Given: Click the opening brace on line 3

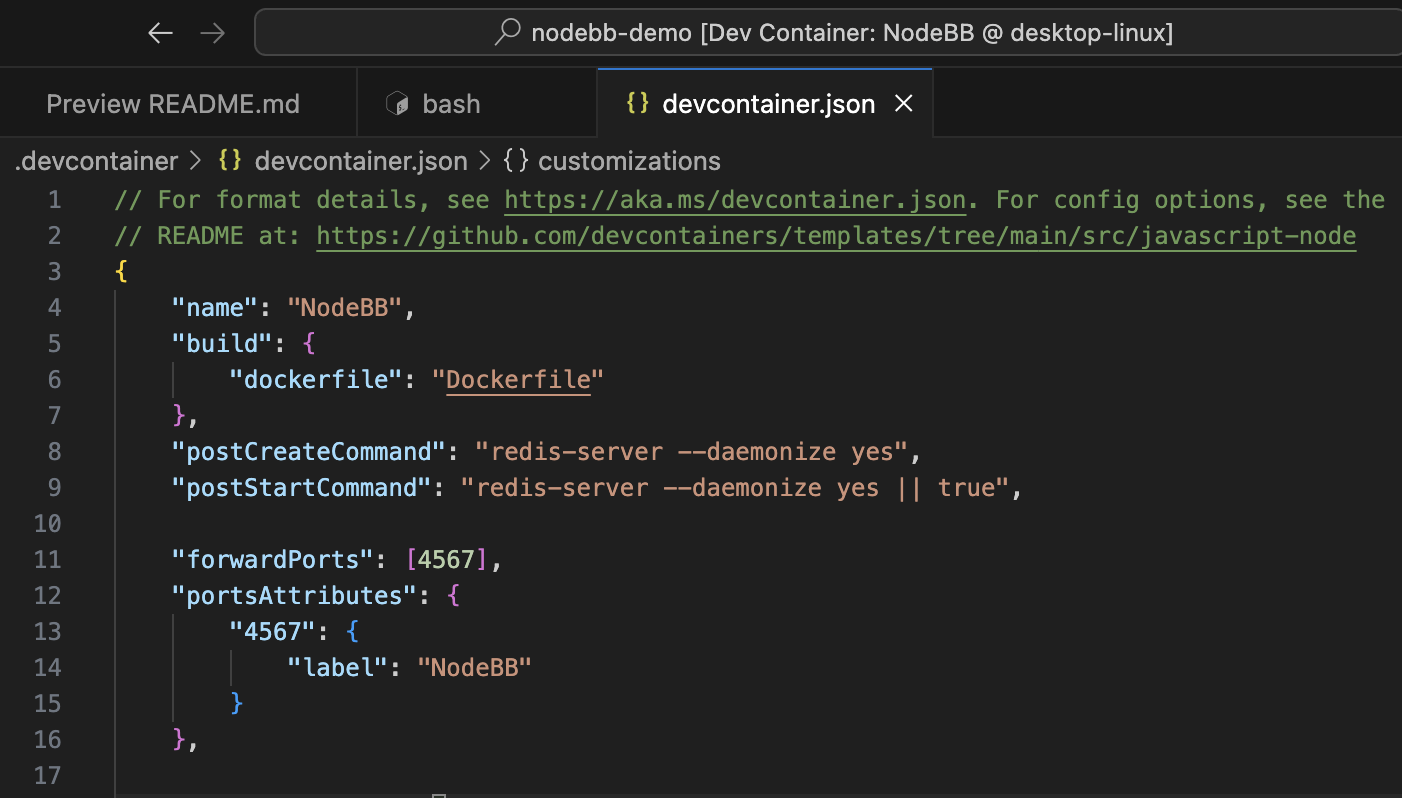Looking at the screenshot, I should (122, 272).
